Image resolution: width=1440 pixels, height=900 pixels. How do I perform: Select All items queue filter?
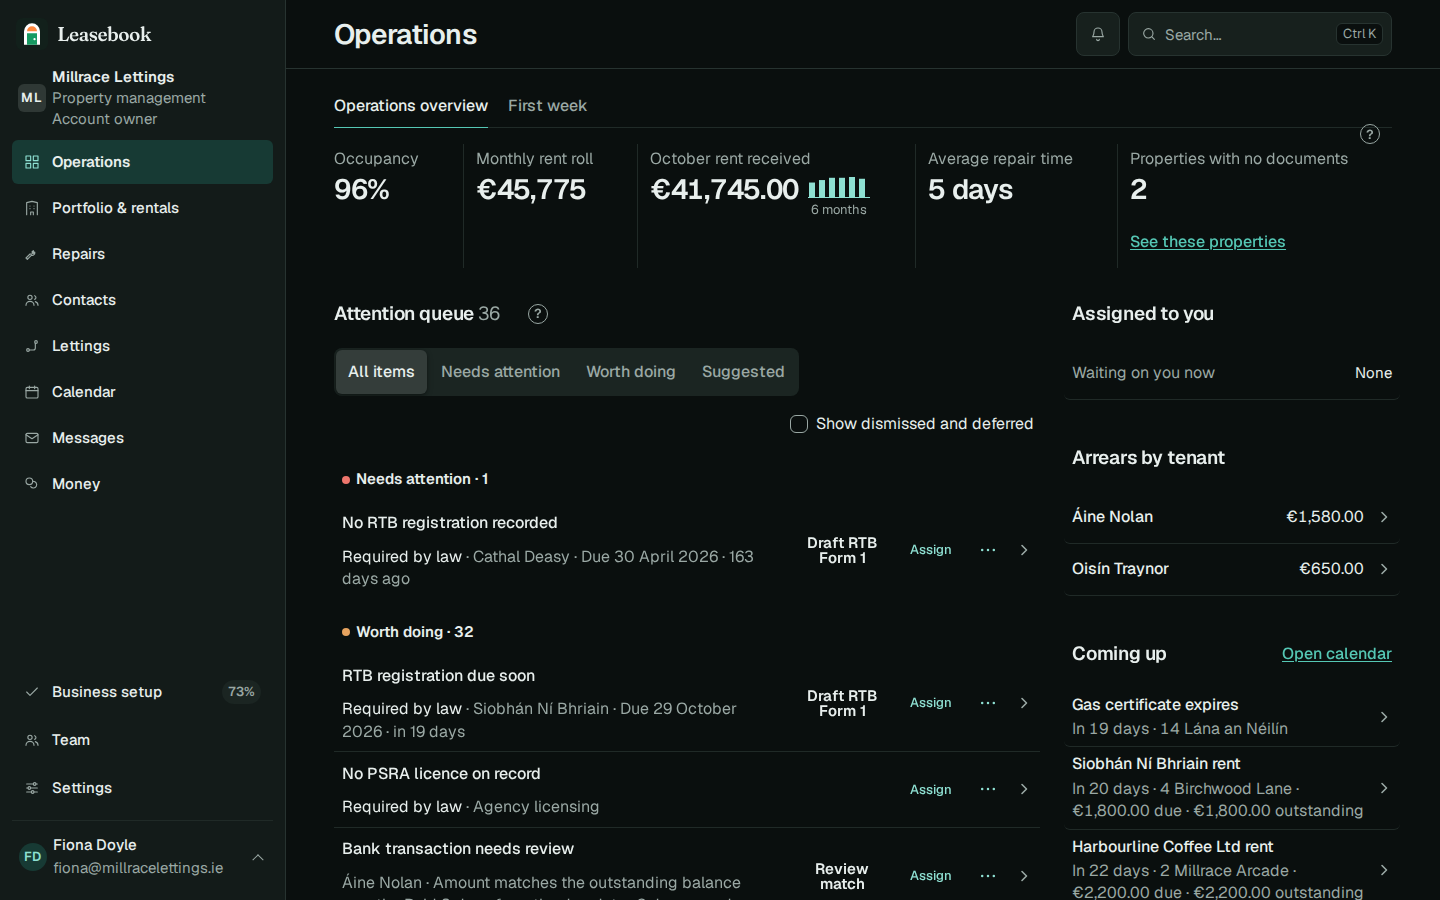[x=381, y=372]
